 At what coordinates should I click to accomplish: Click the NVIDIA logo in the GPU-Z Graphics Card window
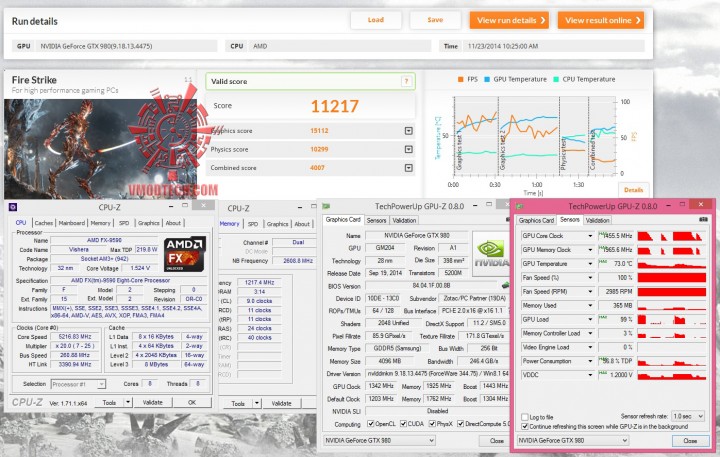pyautogui.click(x=490, y=254)
